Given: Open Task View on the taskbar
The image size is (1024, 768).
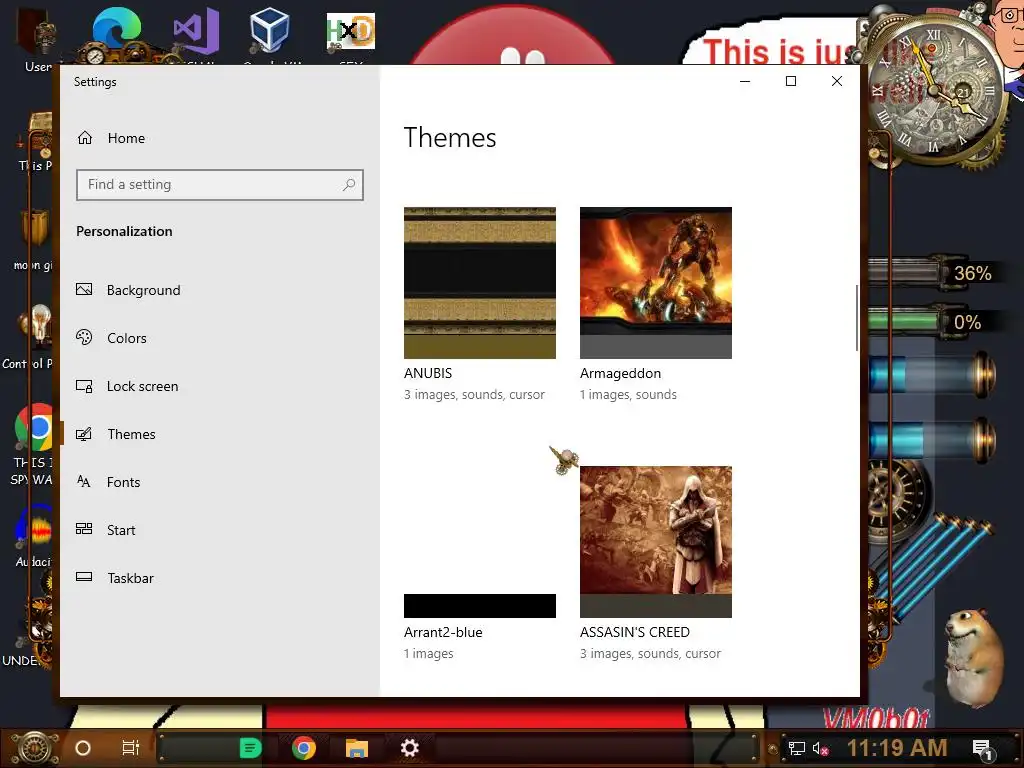Looking at the screenshot, I should (x=131, y=748).
